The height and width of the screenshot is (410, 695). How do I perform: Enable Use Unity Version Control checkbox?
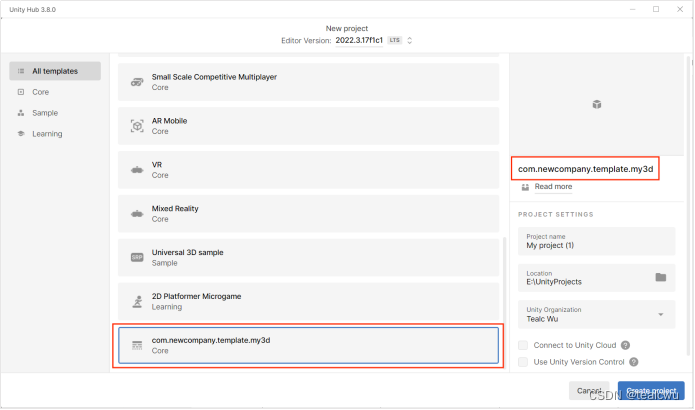pyautogui.click(x=523, y=362)
